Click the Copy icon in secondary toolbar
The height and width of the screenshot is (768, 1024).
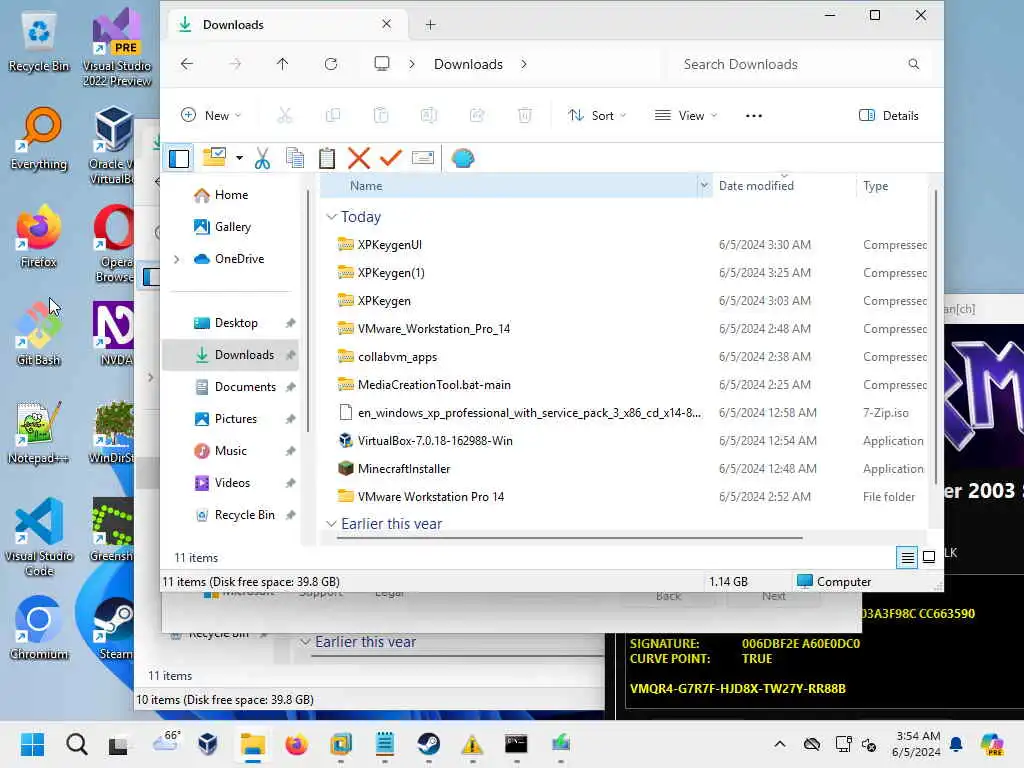pos(295,158)
